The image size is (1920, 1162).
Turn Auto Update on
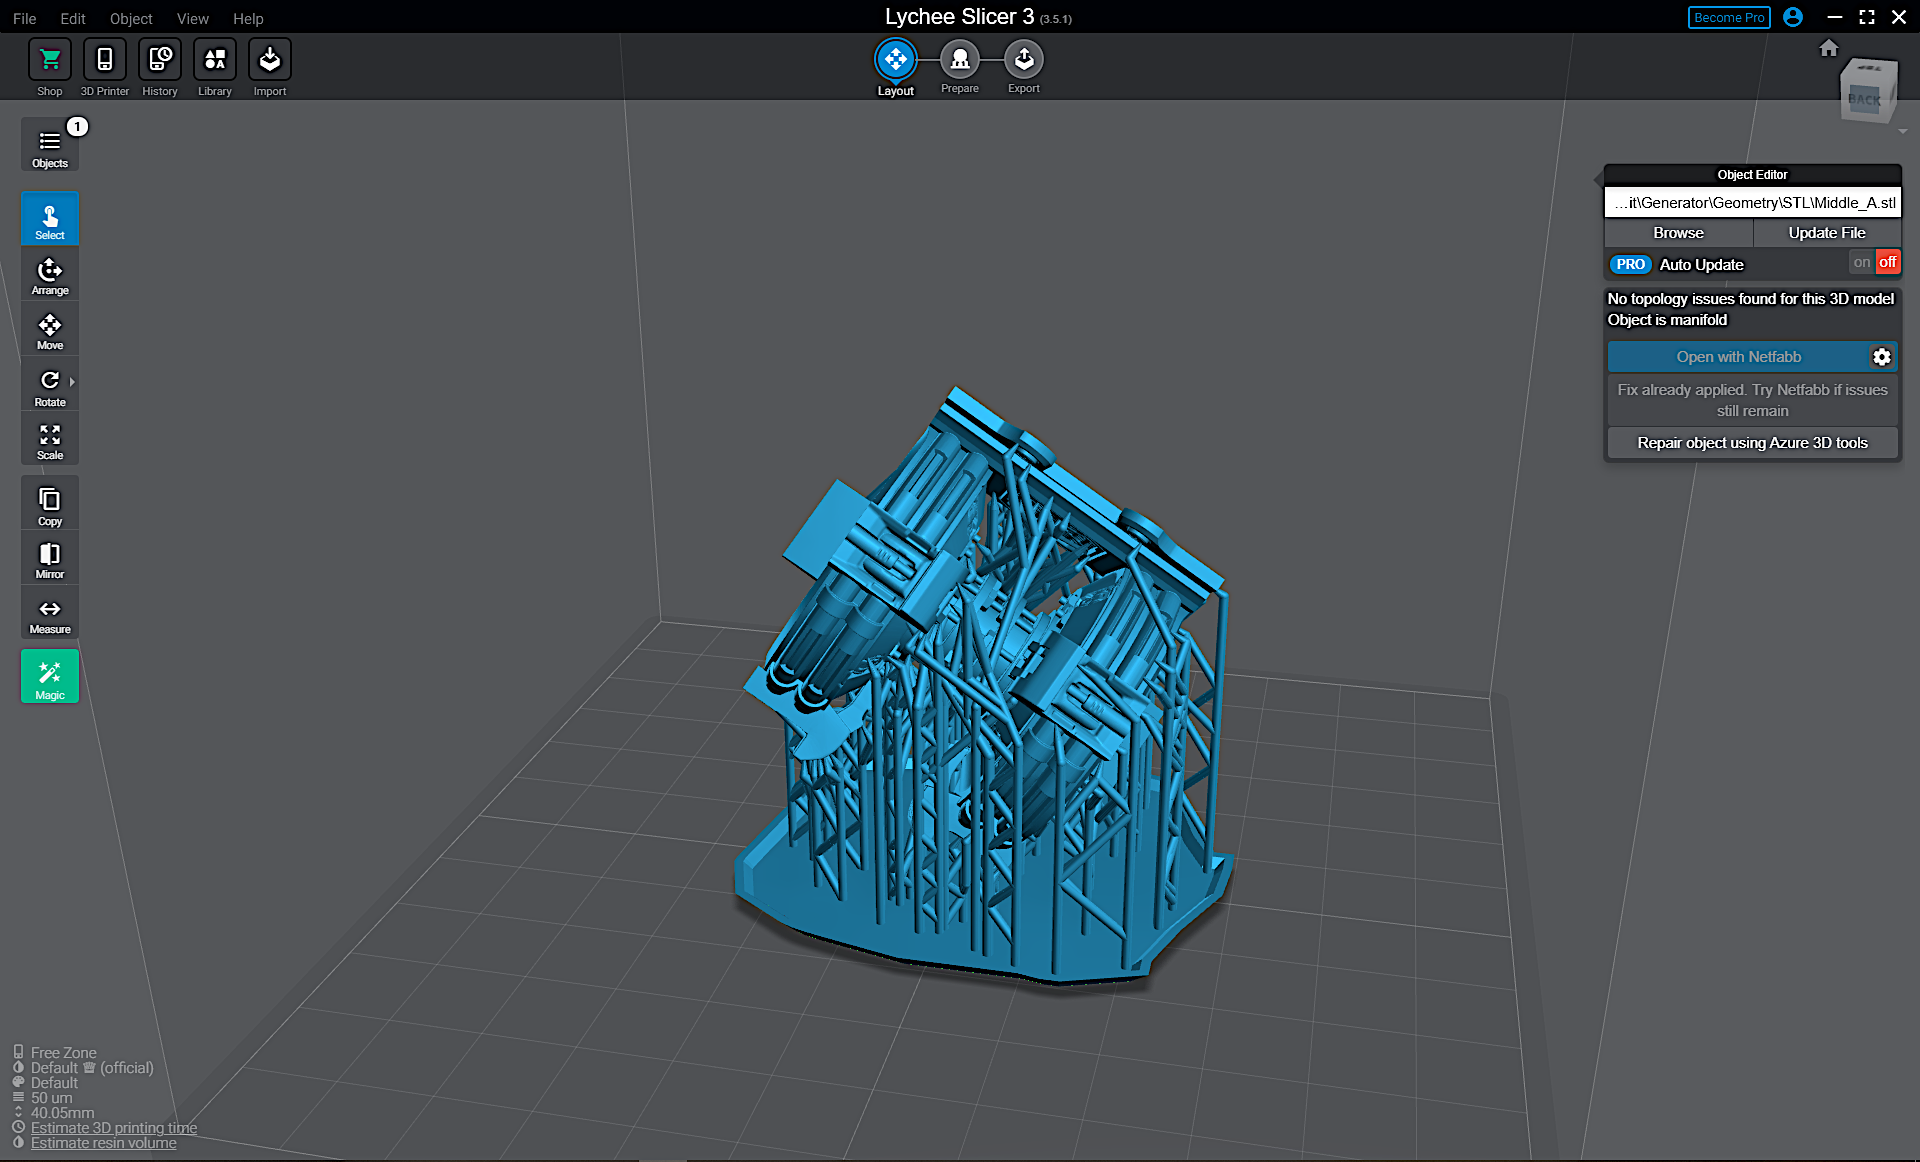click(x=1861, y=263)
